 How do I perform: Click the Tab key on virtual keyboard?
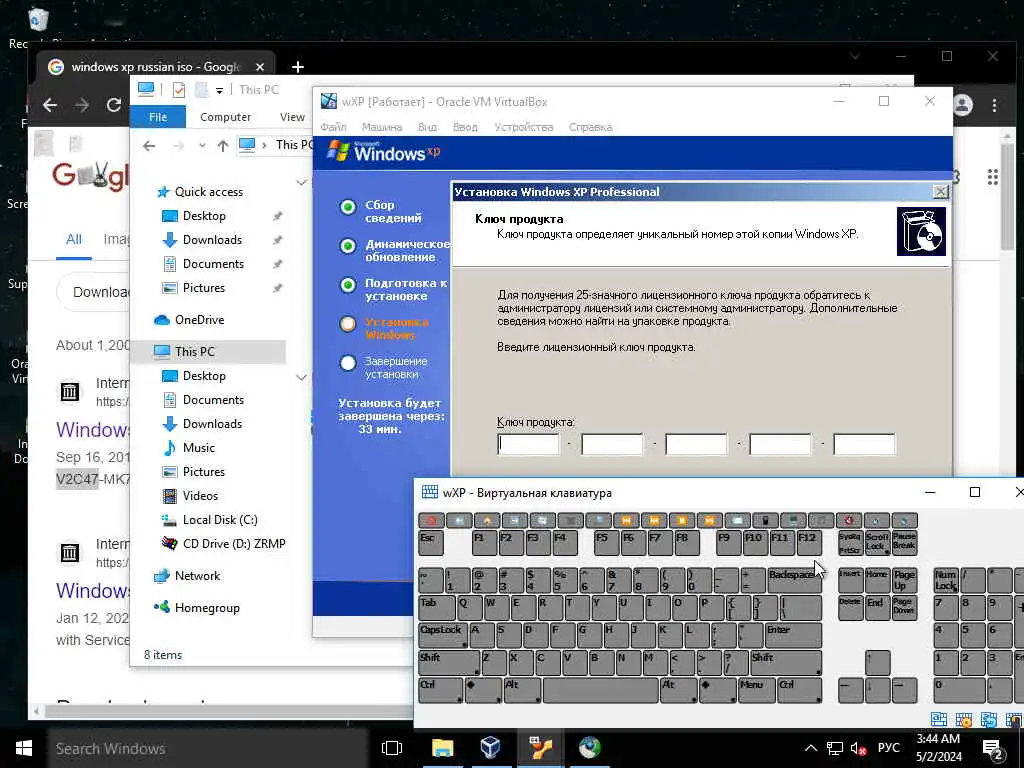tap(437, 607)
